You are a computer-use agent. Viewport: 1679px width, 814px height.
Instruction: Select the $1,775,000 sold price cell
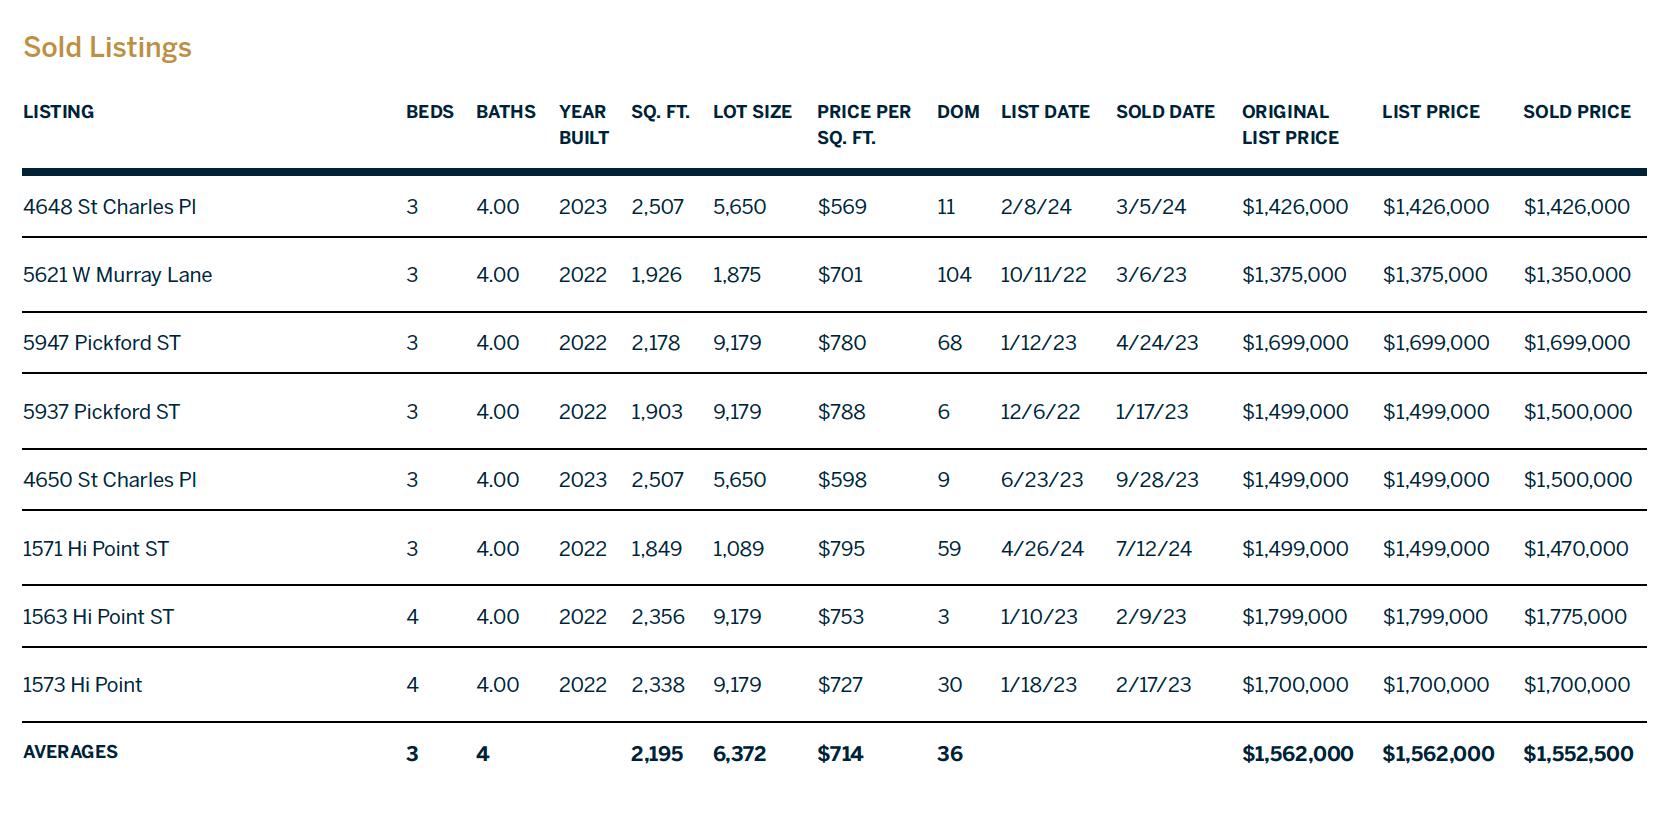tap(1575, 617)
